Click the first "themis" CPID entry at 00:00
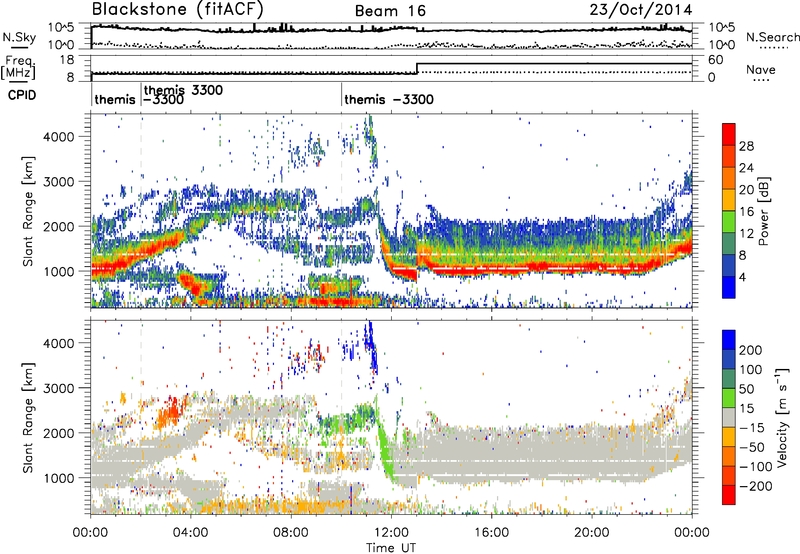The image size is (800, 554). point(115,99)
